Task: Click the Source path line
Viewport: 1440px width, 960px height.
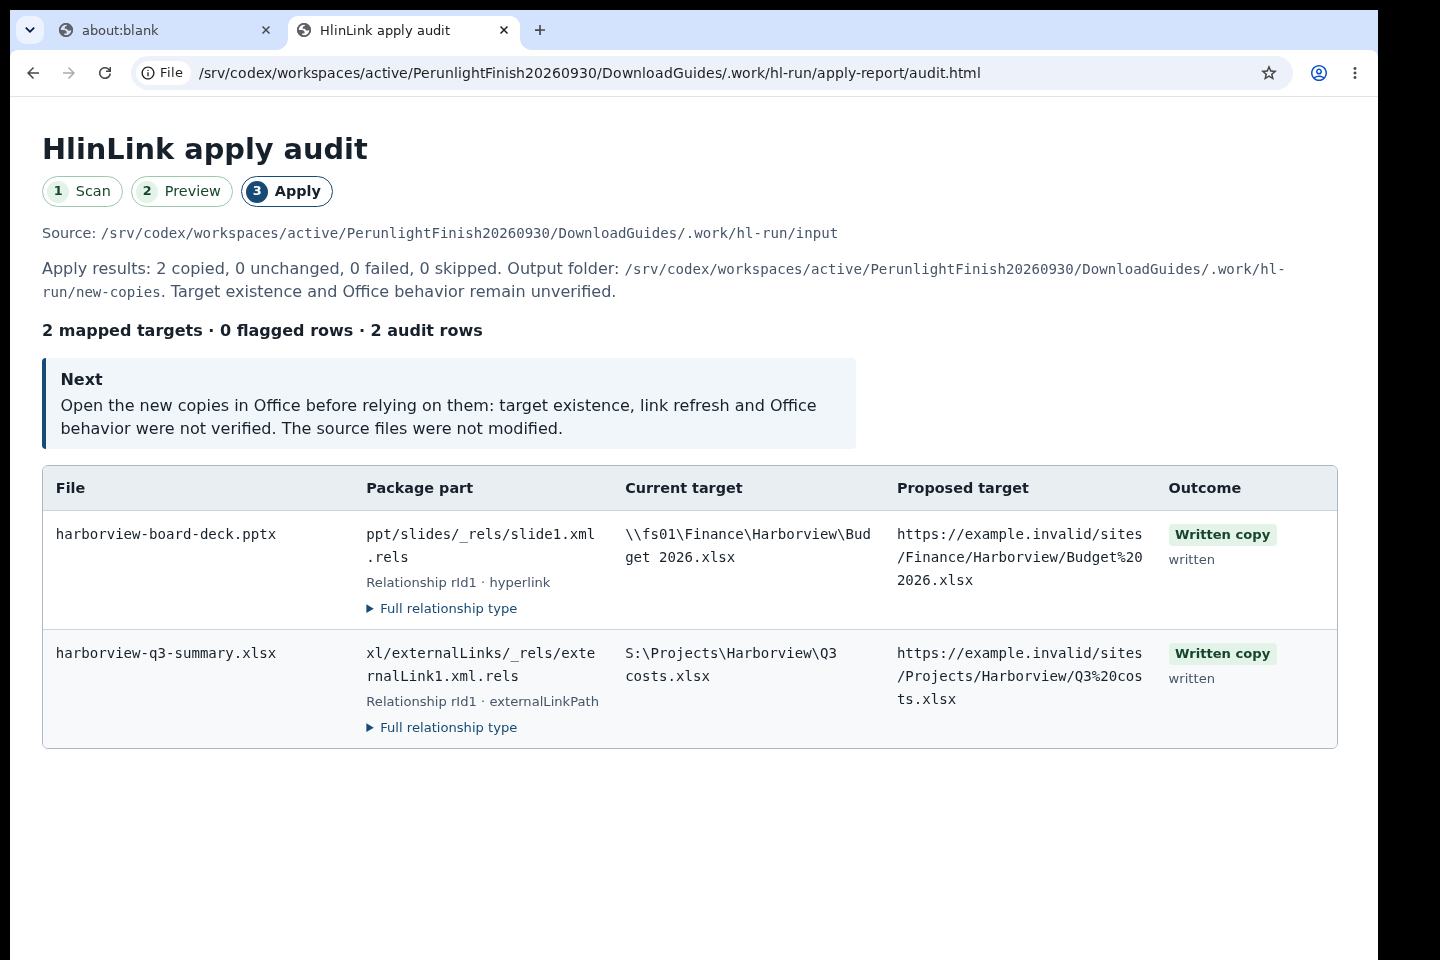Action: (440, 233)
